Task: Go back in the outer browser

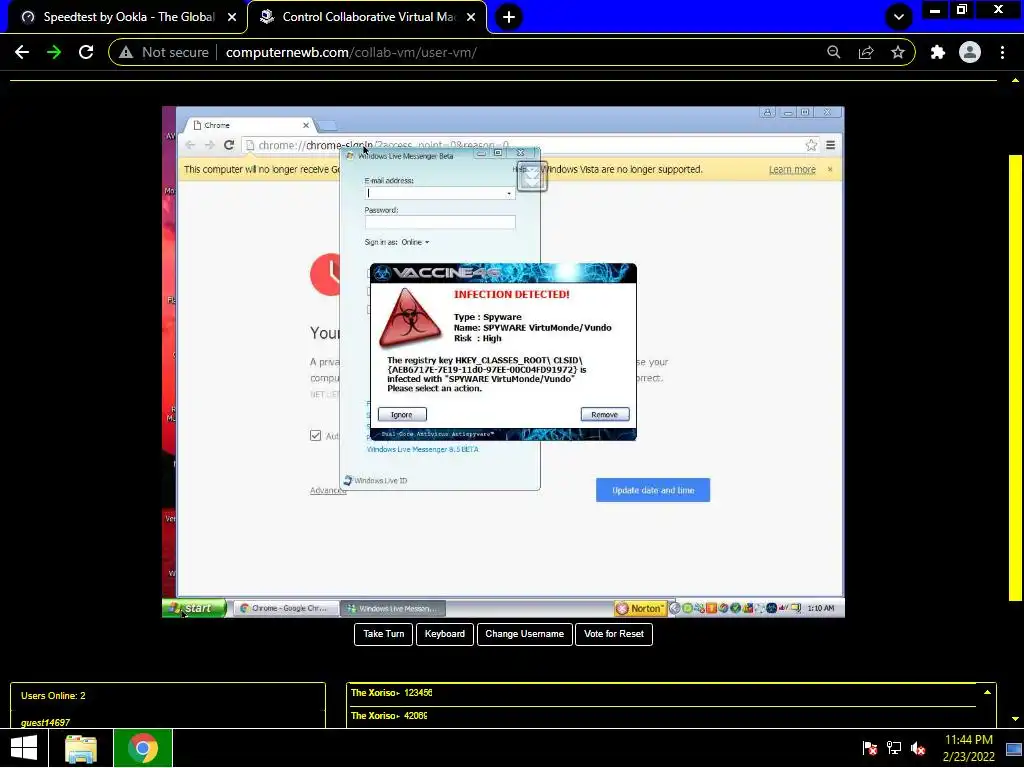Action: point(22,52)
